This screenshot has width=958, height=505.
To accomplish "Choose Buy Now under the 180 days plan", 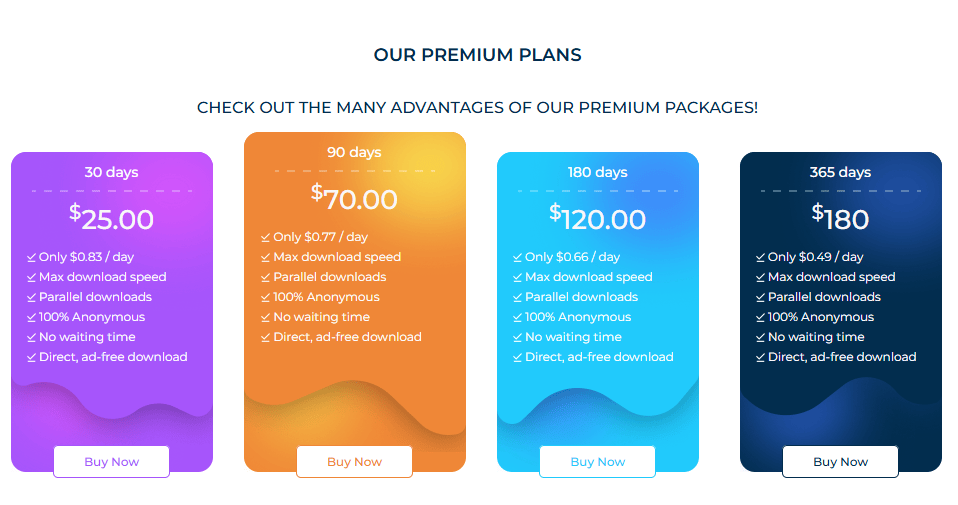I will pyautogui.click(x=597, y=462).
